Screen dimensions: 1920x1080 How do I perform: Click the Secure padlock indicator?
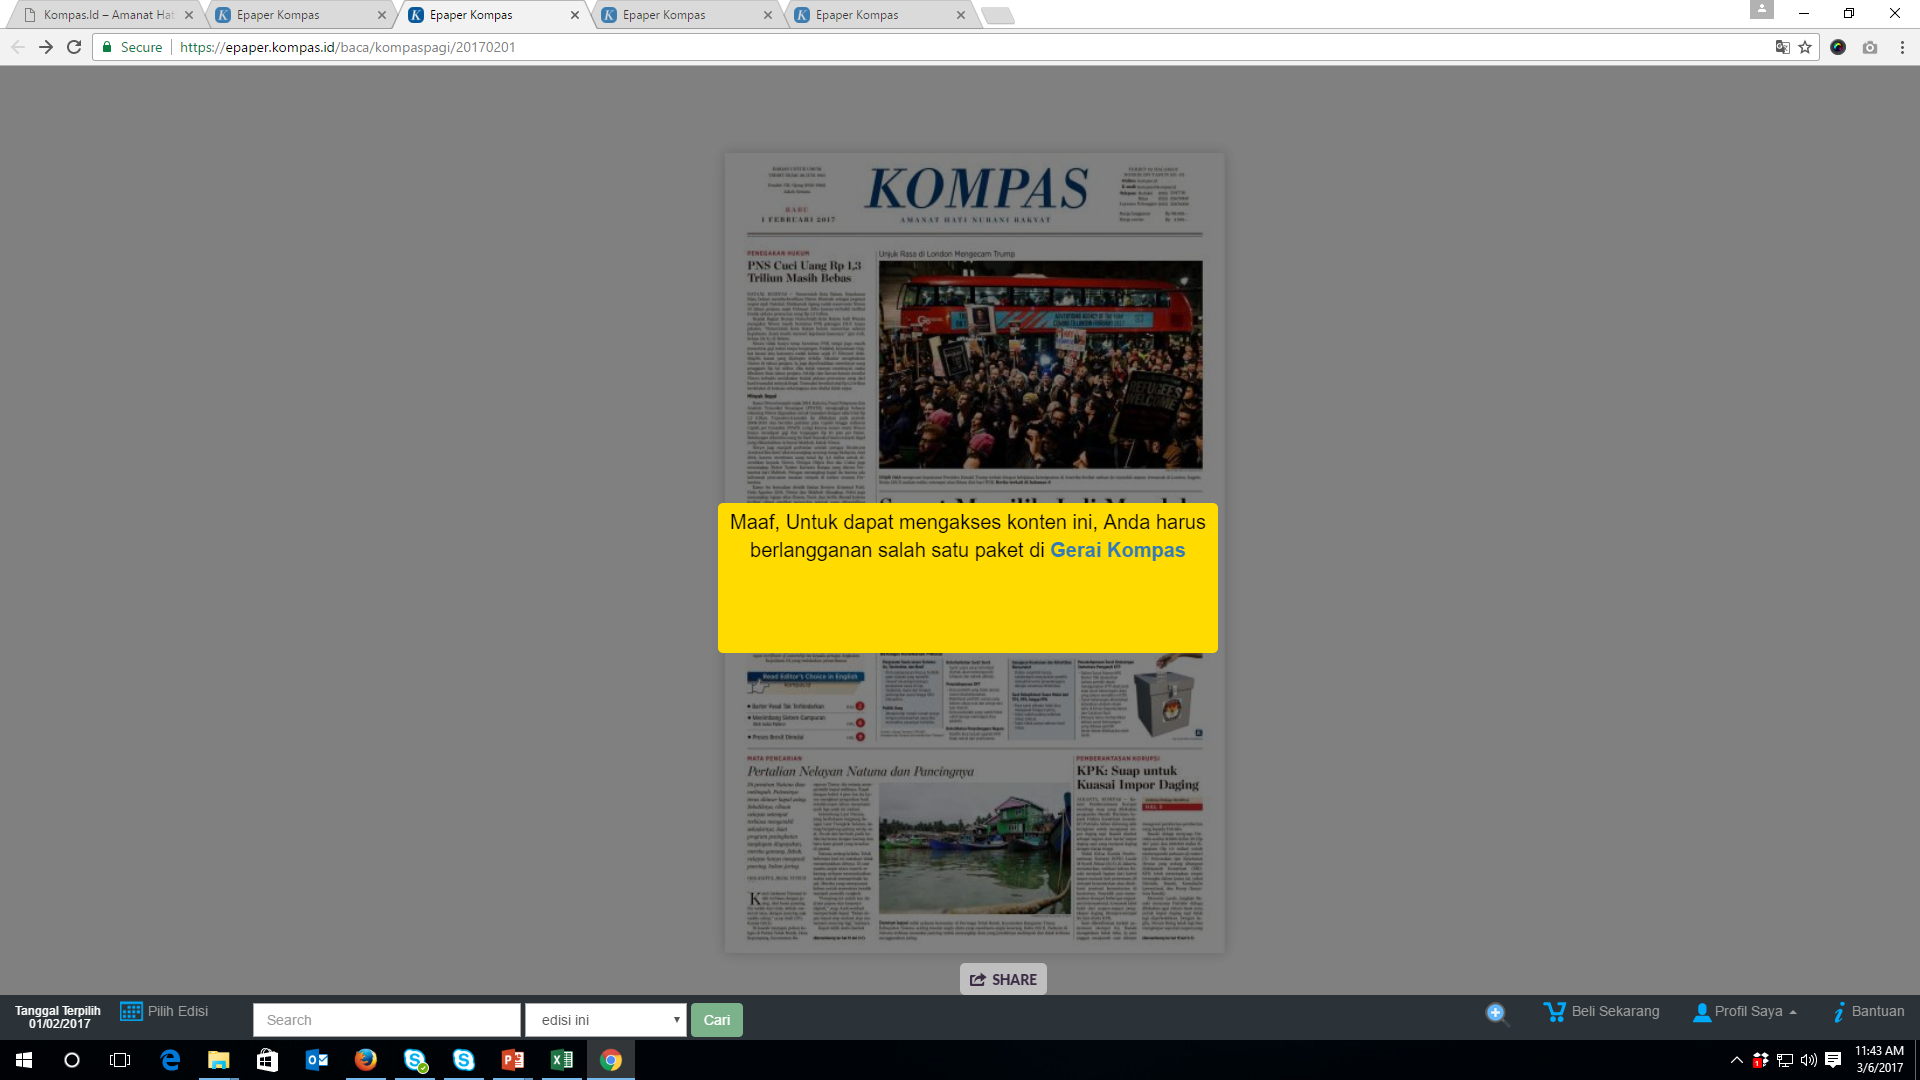(132, 47)
